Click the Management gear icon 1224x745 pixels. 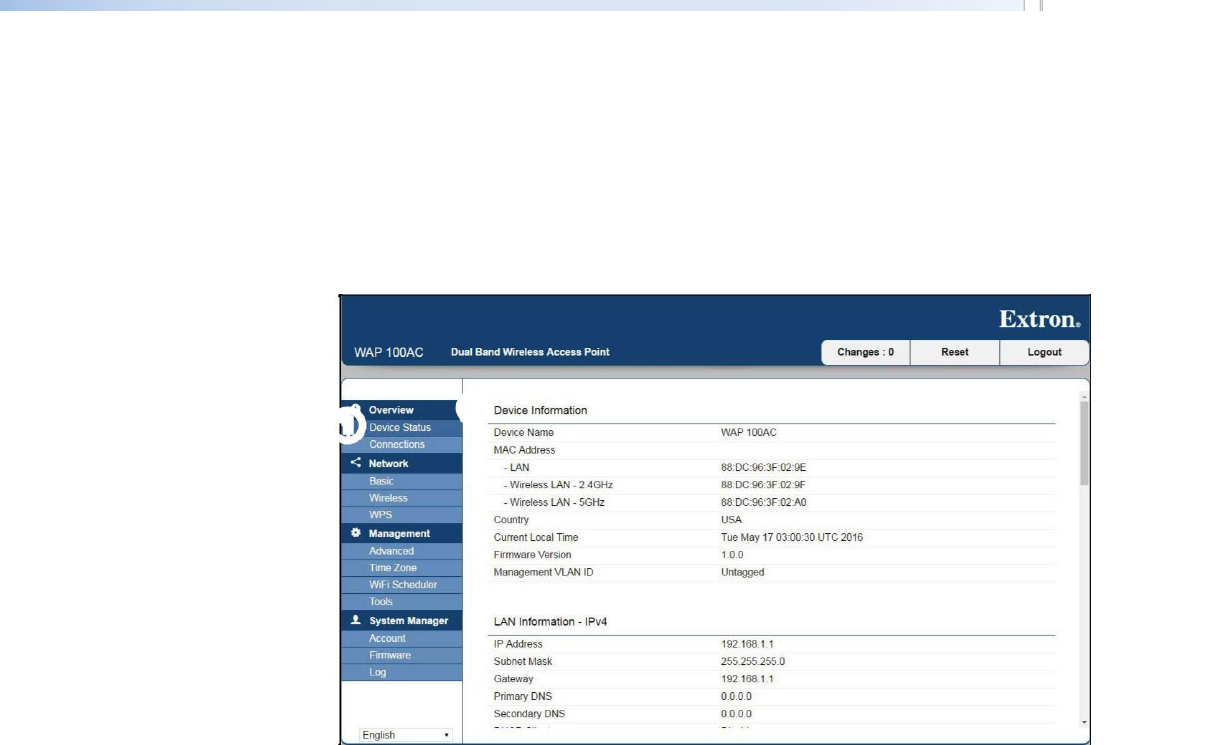[x=355, y=534]
